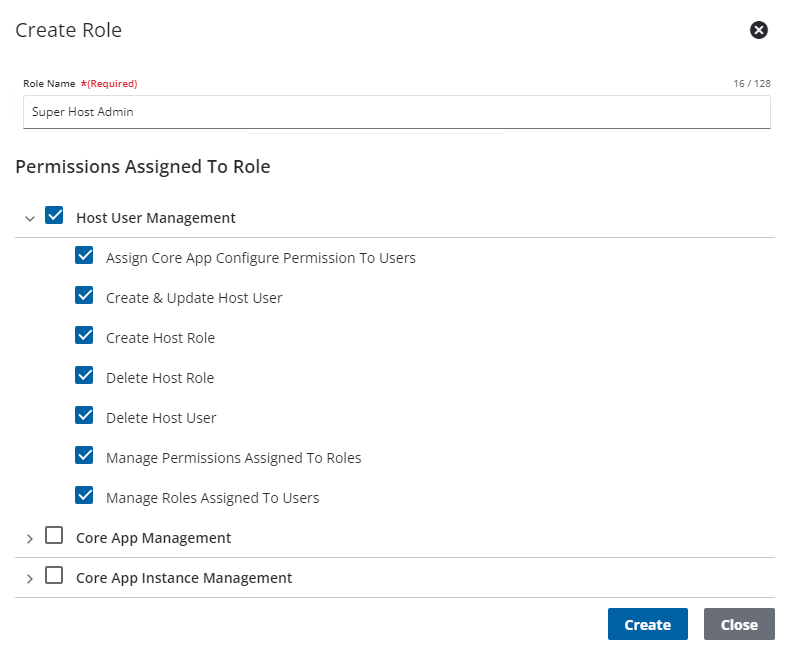Disable the Create Host Role permission
The width and height of the screenshot is (792, 660).
[84, 336]
